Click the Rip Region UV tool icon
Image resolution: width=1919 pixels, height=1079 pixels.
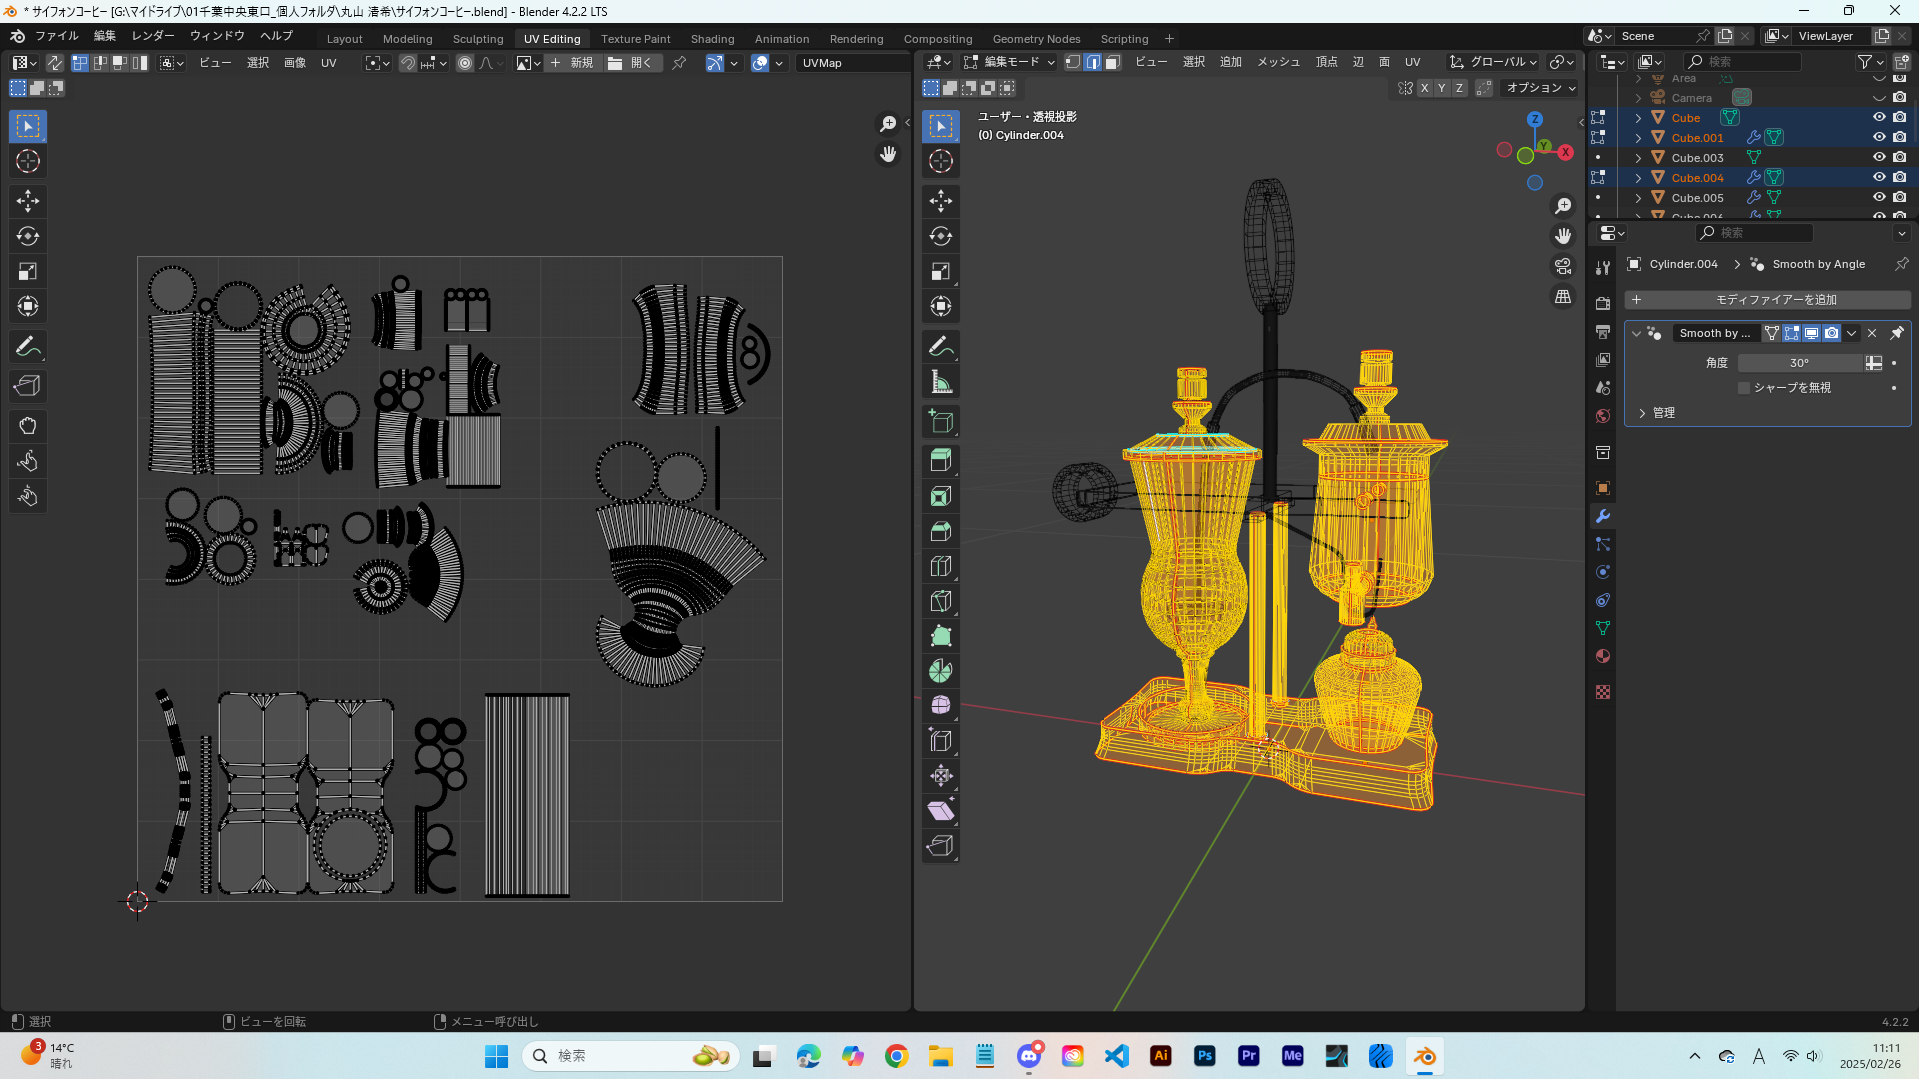27,386
